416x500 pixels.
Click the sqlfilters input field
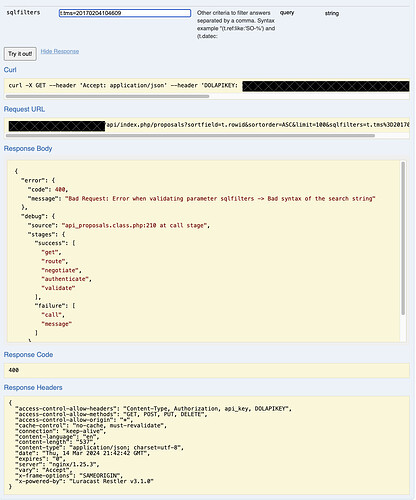(125, 13)
